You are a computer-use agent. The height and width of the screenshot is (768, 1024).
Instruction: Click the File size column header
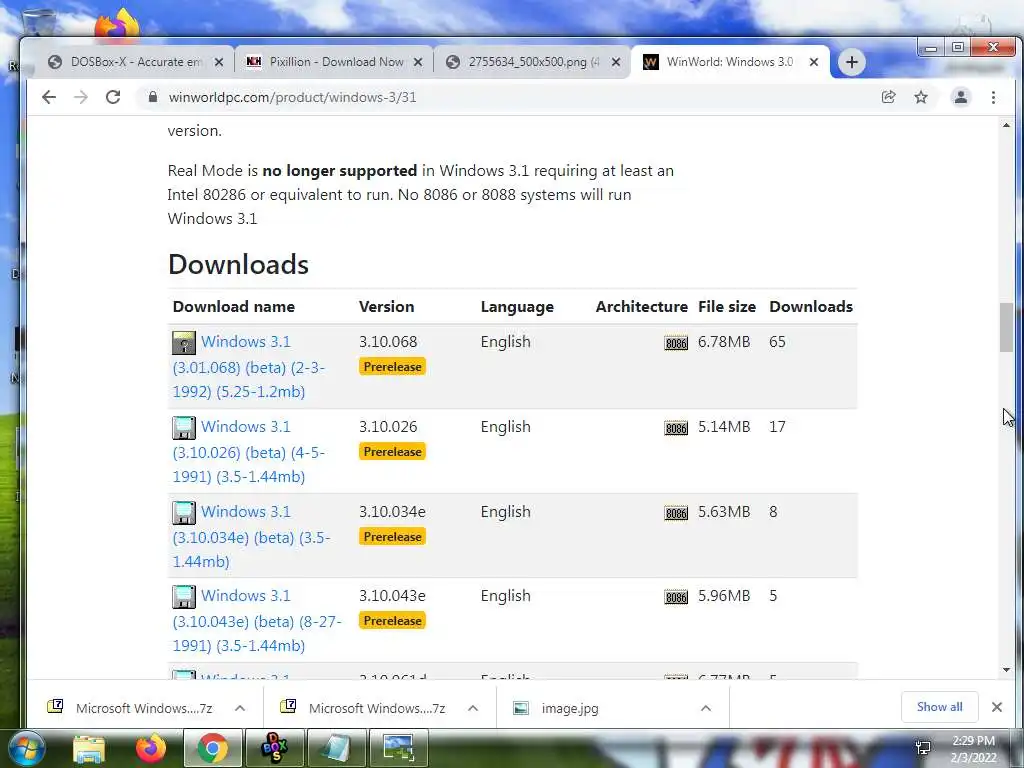pos(727,306)
